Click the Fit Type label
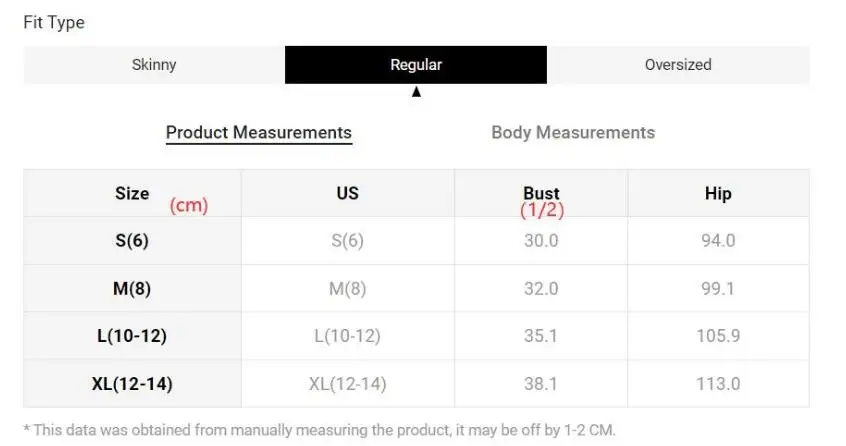 pos(54,22)
